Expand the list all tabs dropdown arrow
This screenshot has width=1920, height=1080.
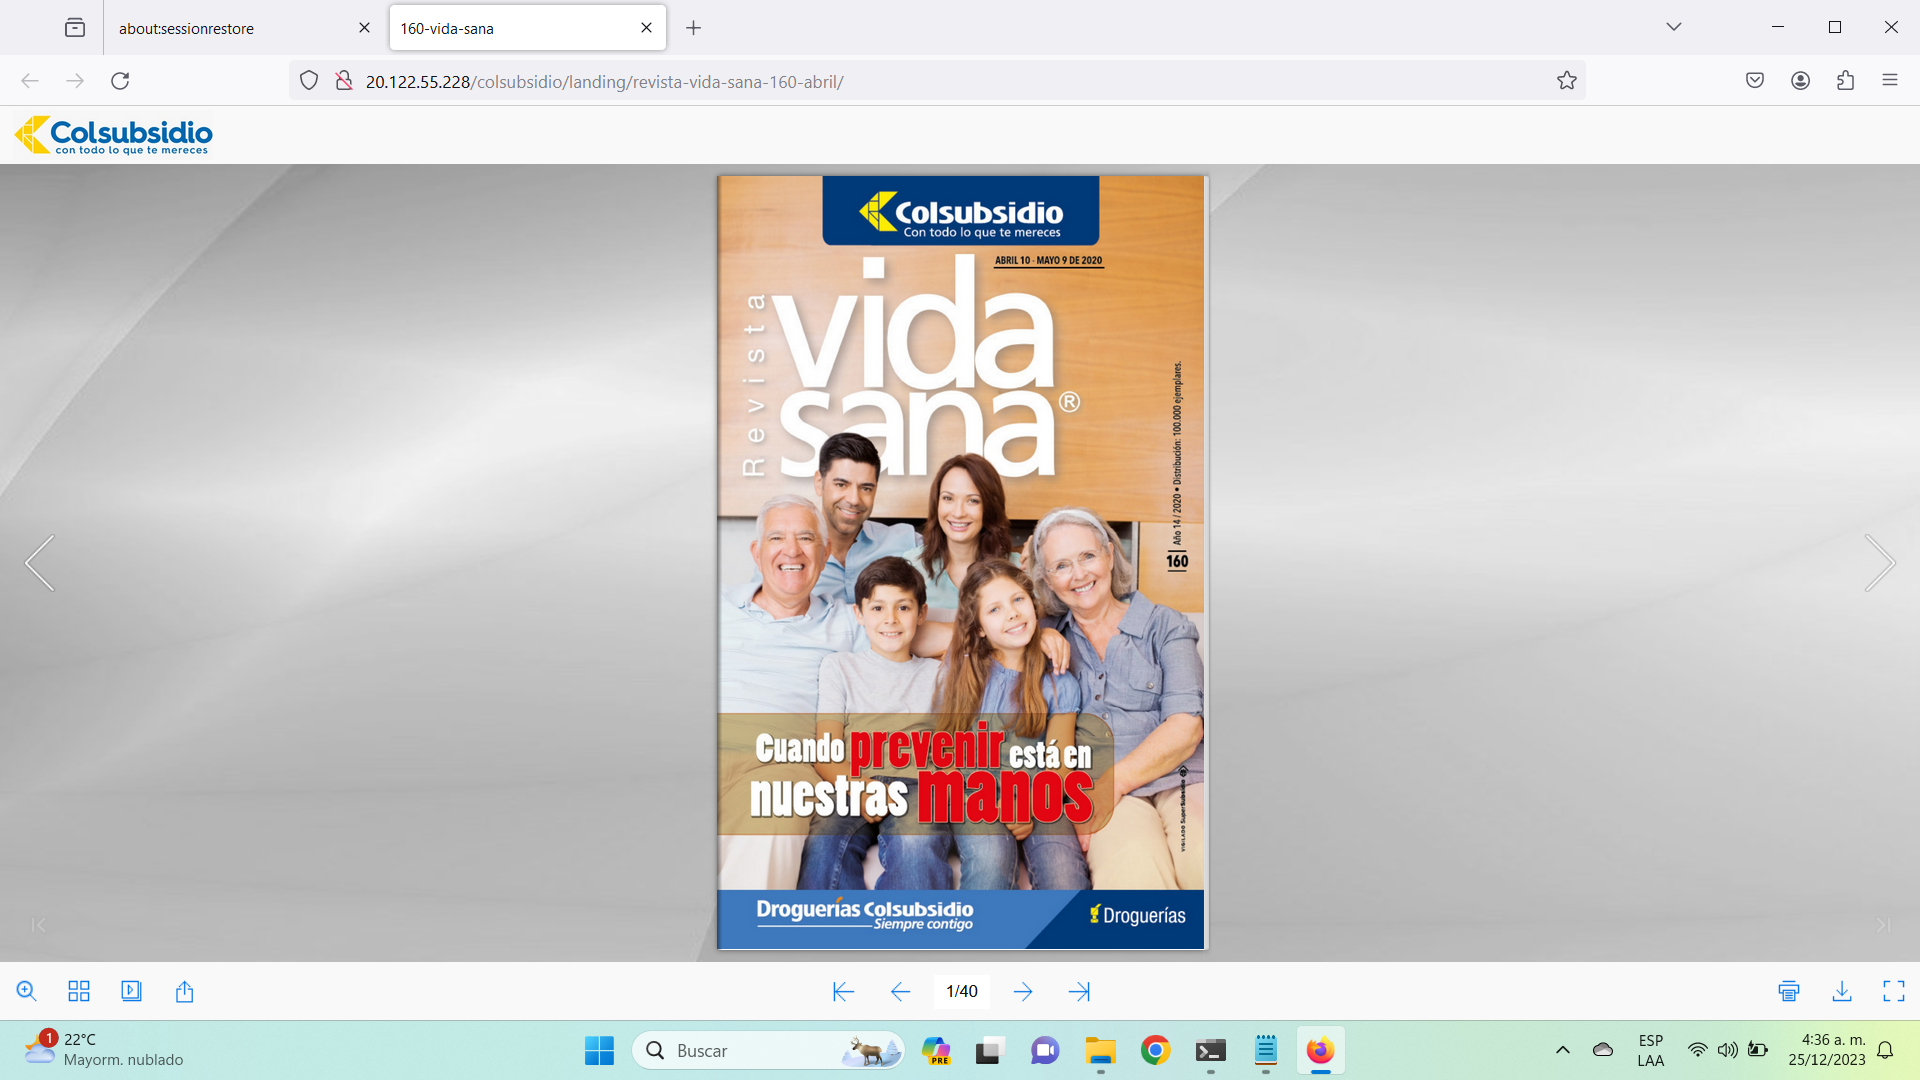tap(1673, 27)
